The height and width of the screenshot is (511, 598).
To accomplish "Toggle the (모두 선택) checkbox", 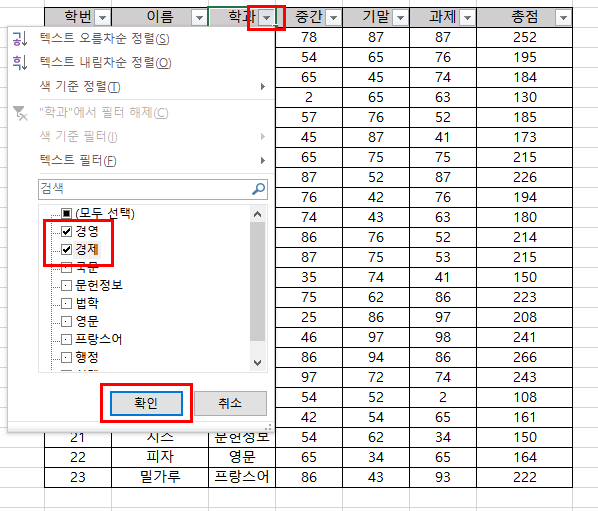I will (x=66, y=213).
